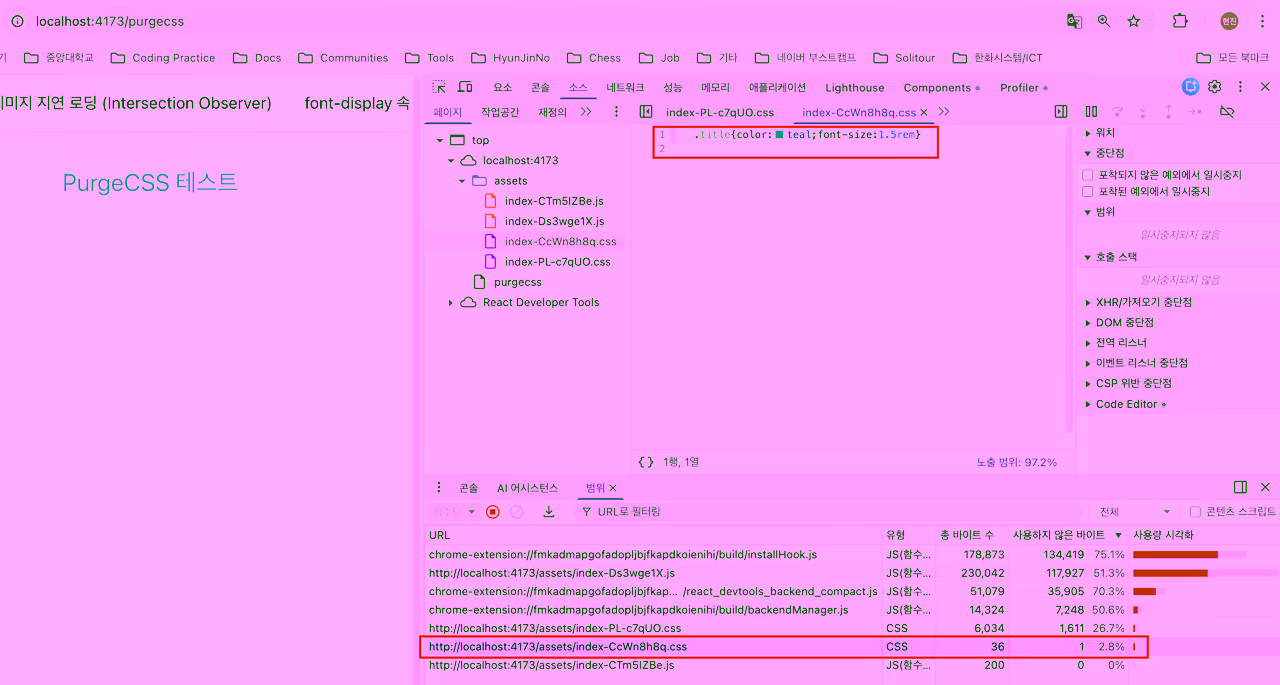Select index-Ds3wge1X.js in file tree
This screenshot has width=1280, height=685.
tap(554, 221)
